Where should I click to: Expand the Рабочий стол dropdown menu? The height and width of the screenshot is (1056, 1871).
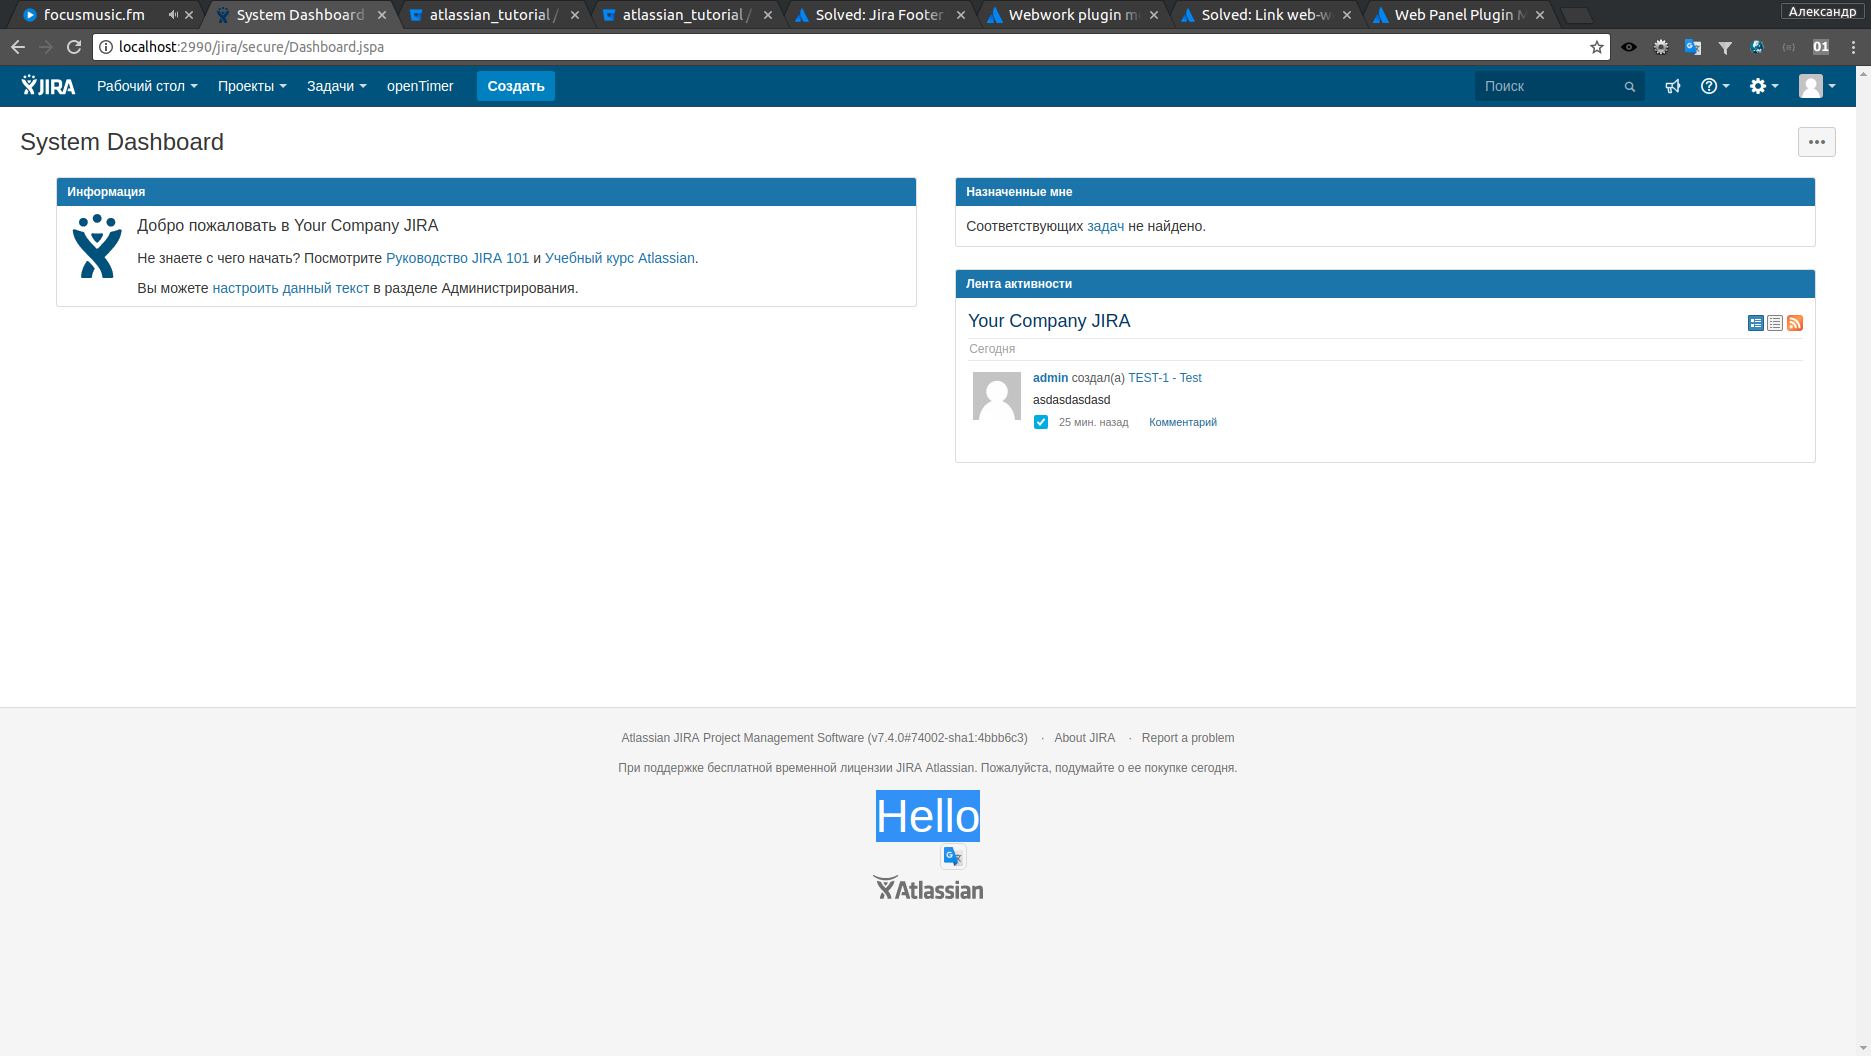pos(147,86)
